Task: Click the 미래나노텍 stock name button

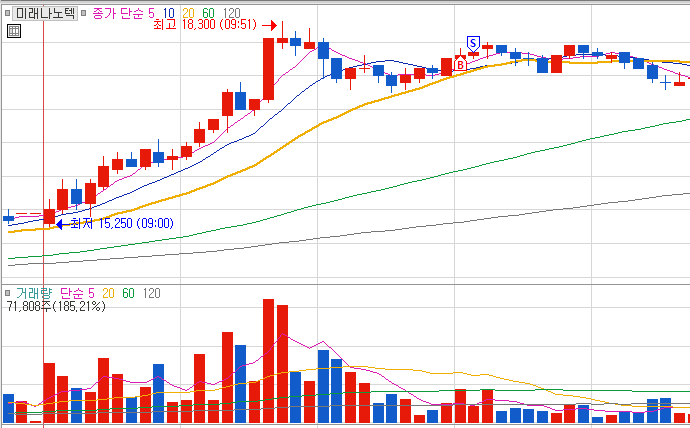Action: pos(45,14)
